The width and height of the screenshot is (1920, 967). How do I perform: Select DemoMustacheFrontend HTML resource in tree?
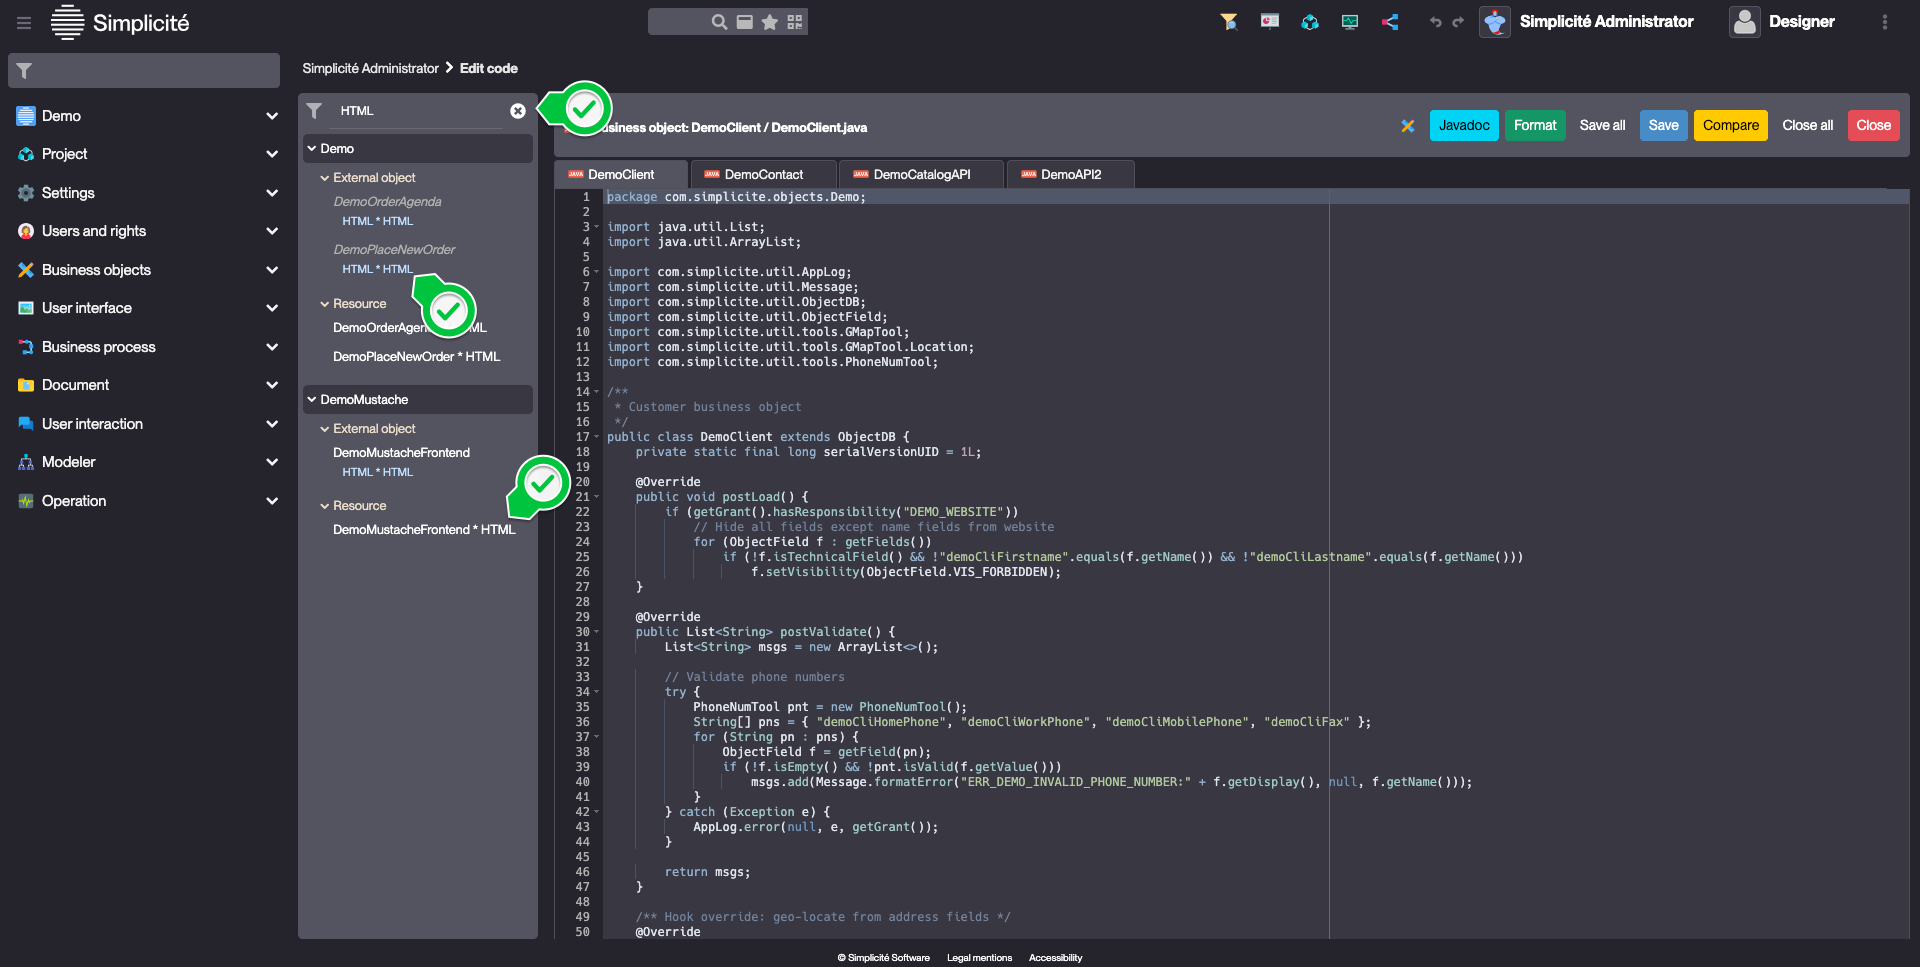click(x=423, y=529)
